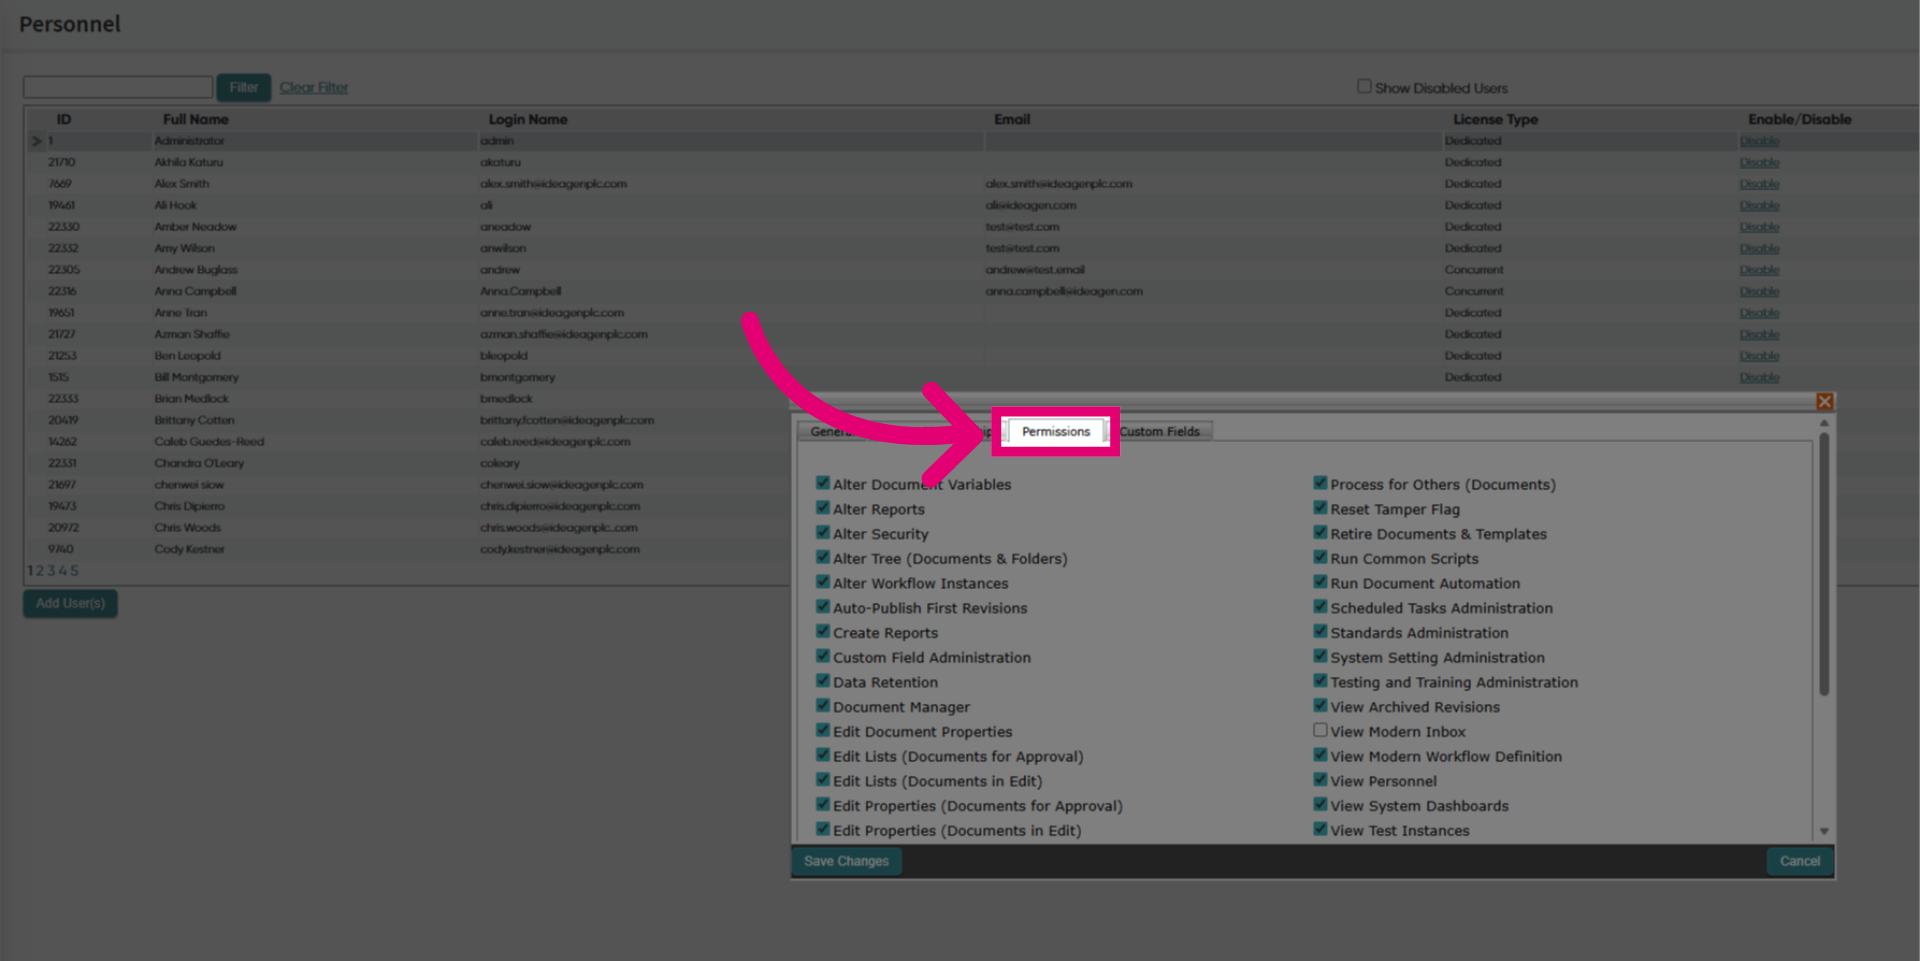This screenshot has height=961, width=1920.
Task: Select the Cody Kestner row
Action: tap(406, 549)
